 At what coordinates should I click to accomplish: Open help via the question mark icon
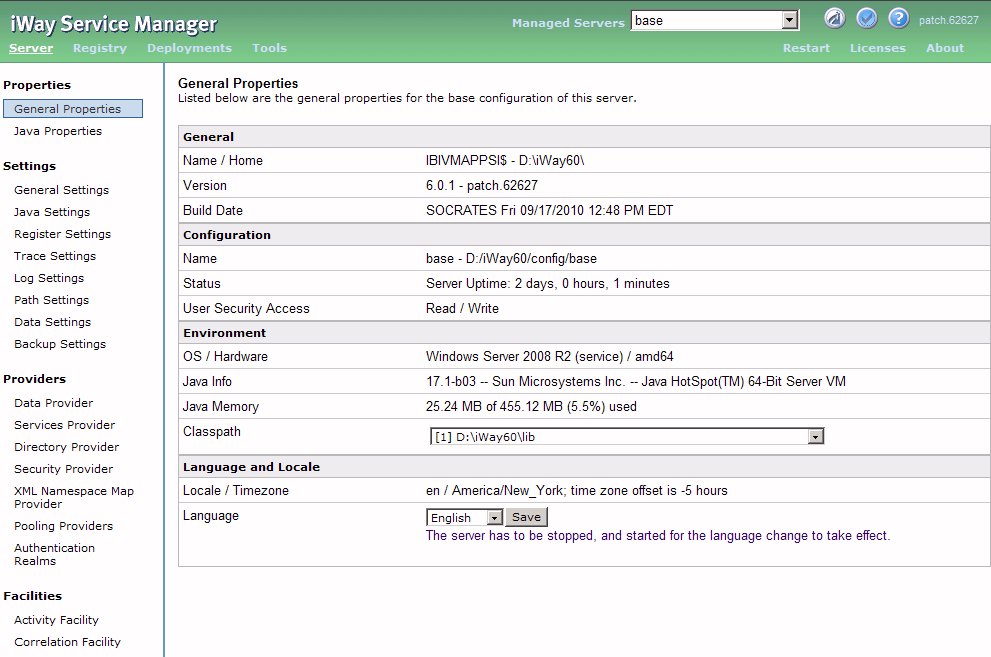898,18
